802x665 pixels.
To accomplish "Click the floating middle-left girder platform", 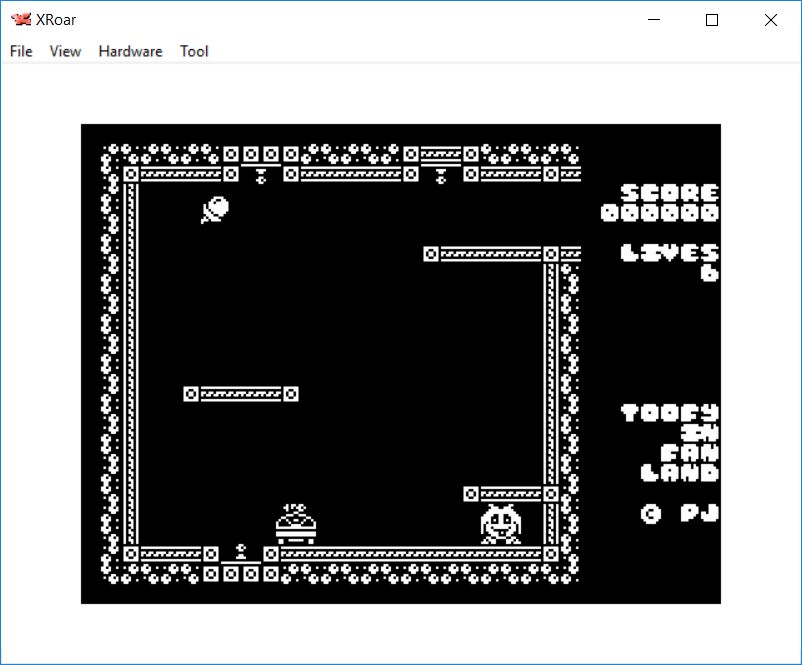I will (241, 394).
